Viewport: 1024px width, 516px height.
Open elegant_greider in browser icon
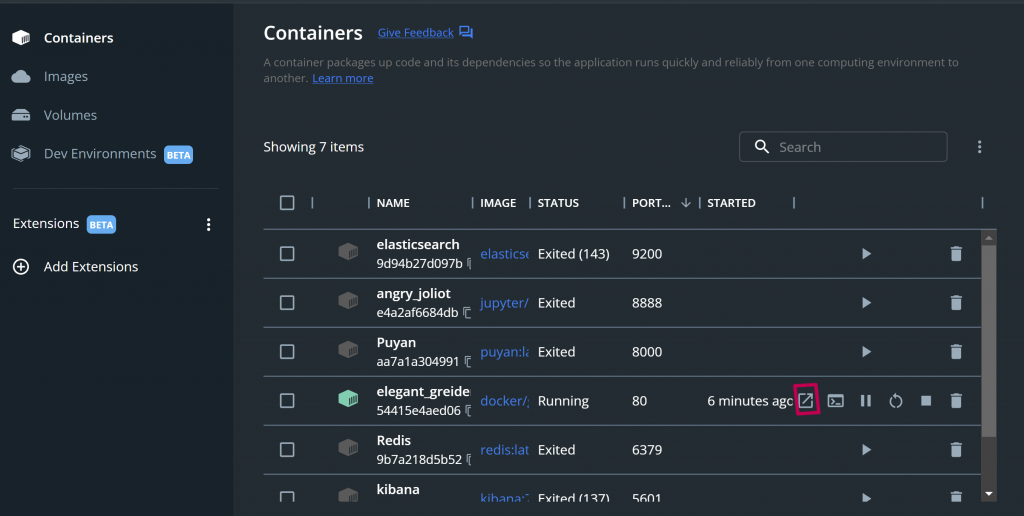pos(806,400)
